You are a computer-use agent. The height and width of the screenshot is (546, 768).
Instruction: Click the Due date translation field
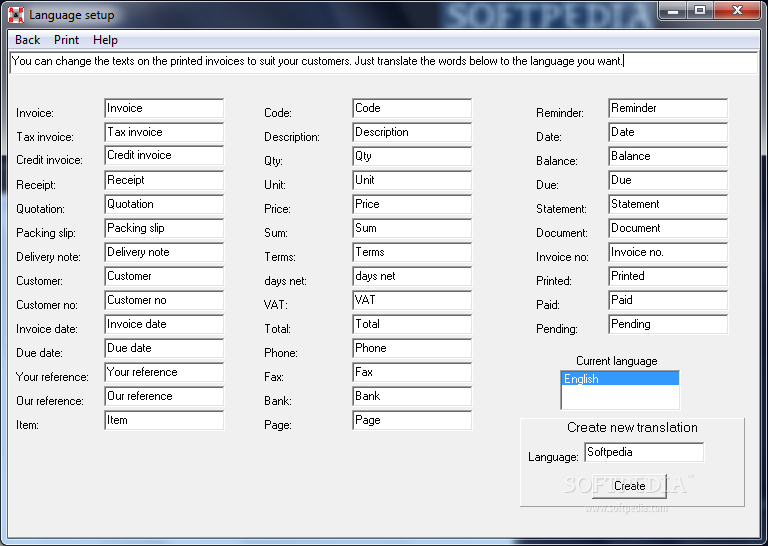tap(164, 348)
